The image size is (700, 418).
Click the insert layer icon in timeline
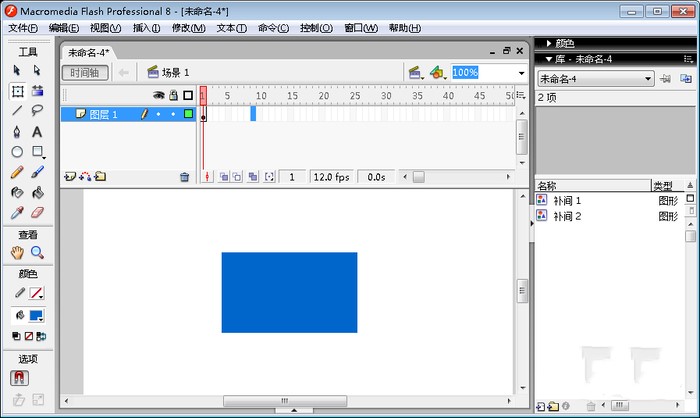[x=69, y=177]
